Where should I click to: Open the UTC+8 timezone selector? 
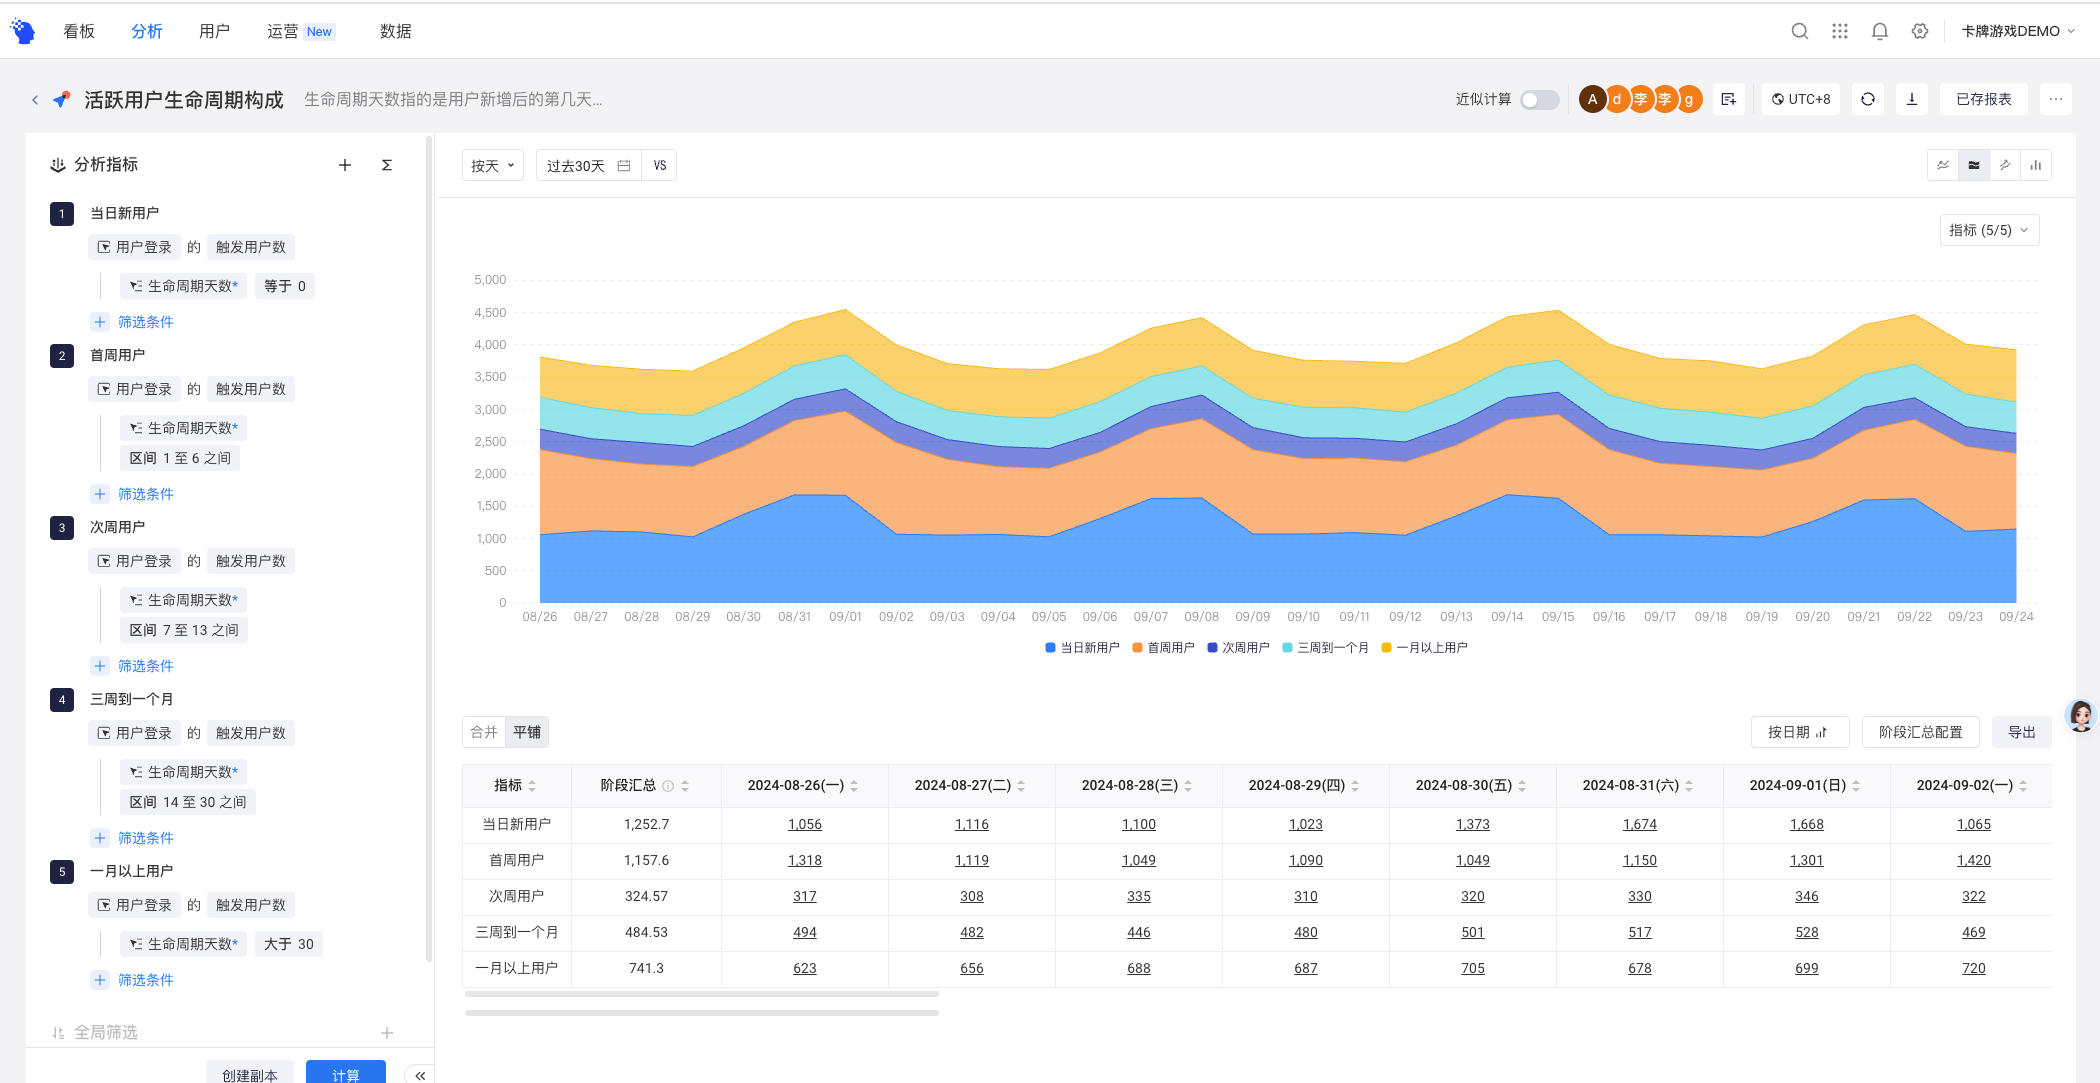[x=1801, y=99]
